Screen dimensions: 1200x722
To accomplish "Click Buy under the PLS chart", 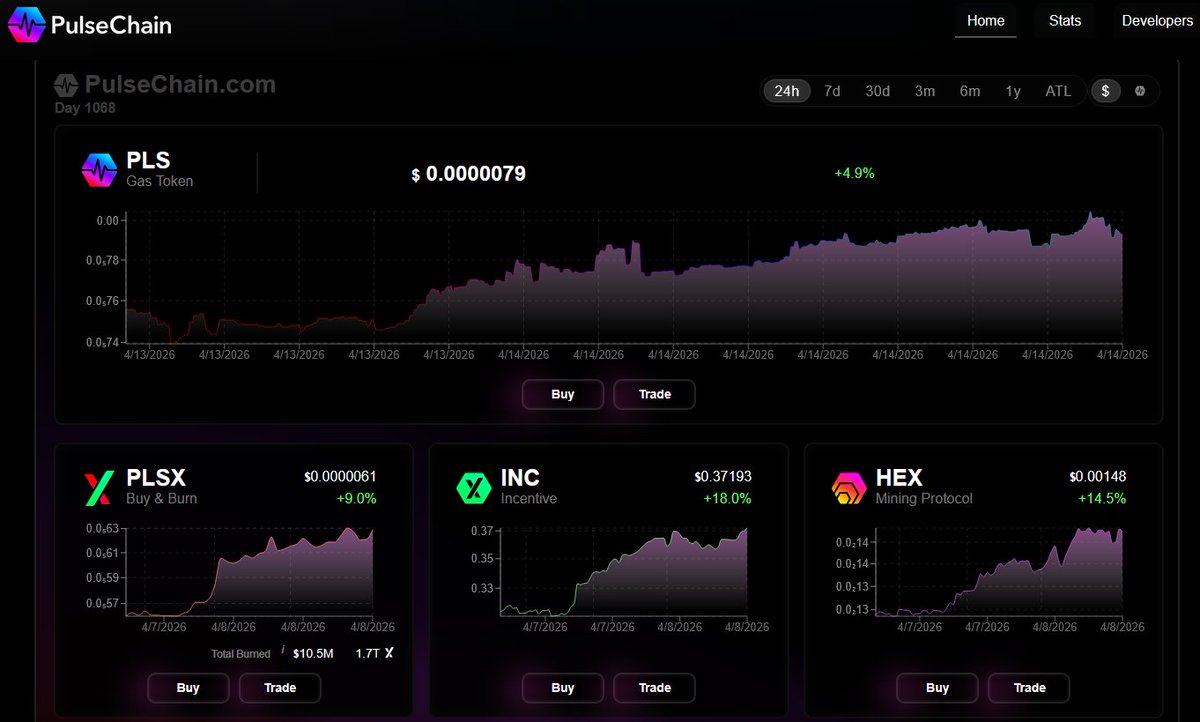I will (x=563, y=394).
